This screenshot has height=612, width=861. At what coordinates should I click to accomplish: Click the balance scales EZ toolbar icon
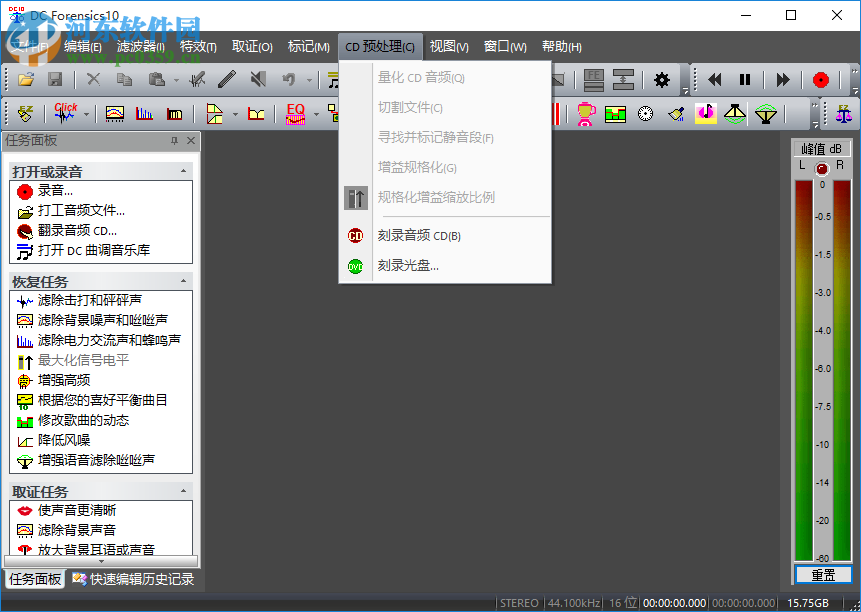tap(844, 114)
